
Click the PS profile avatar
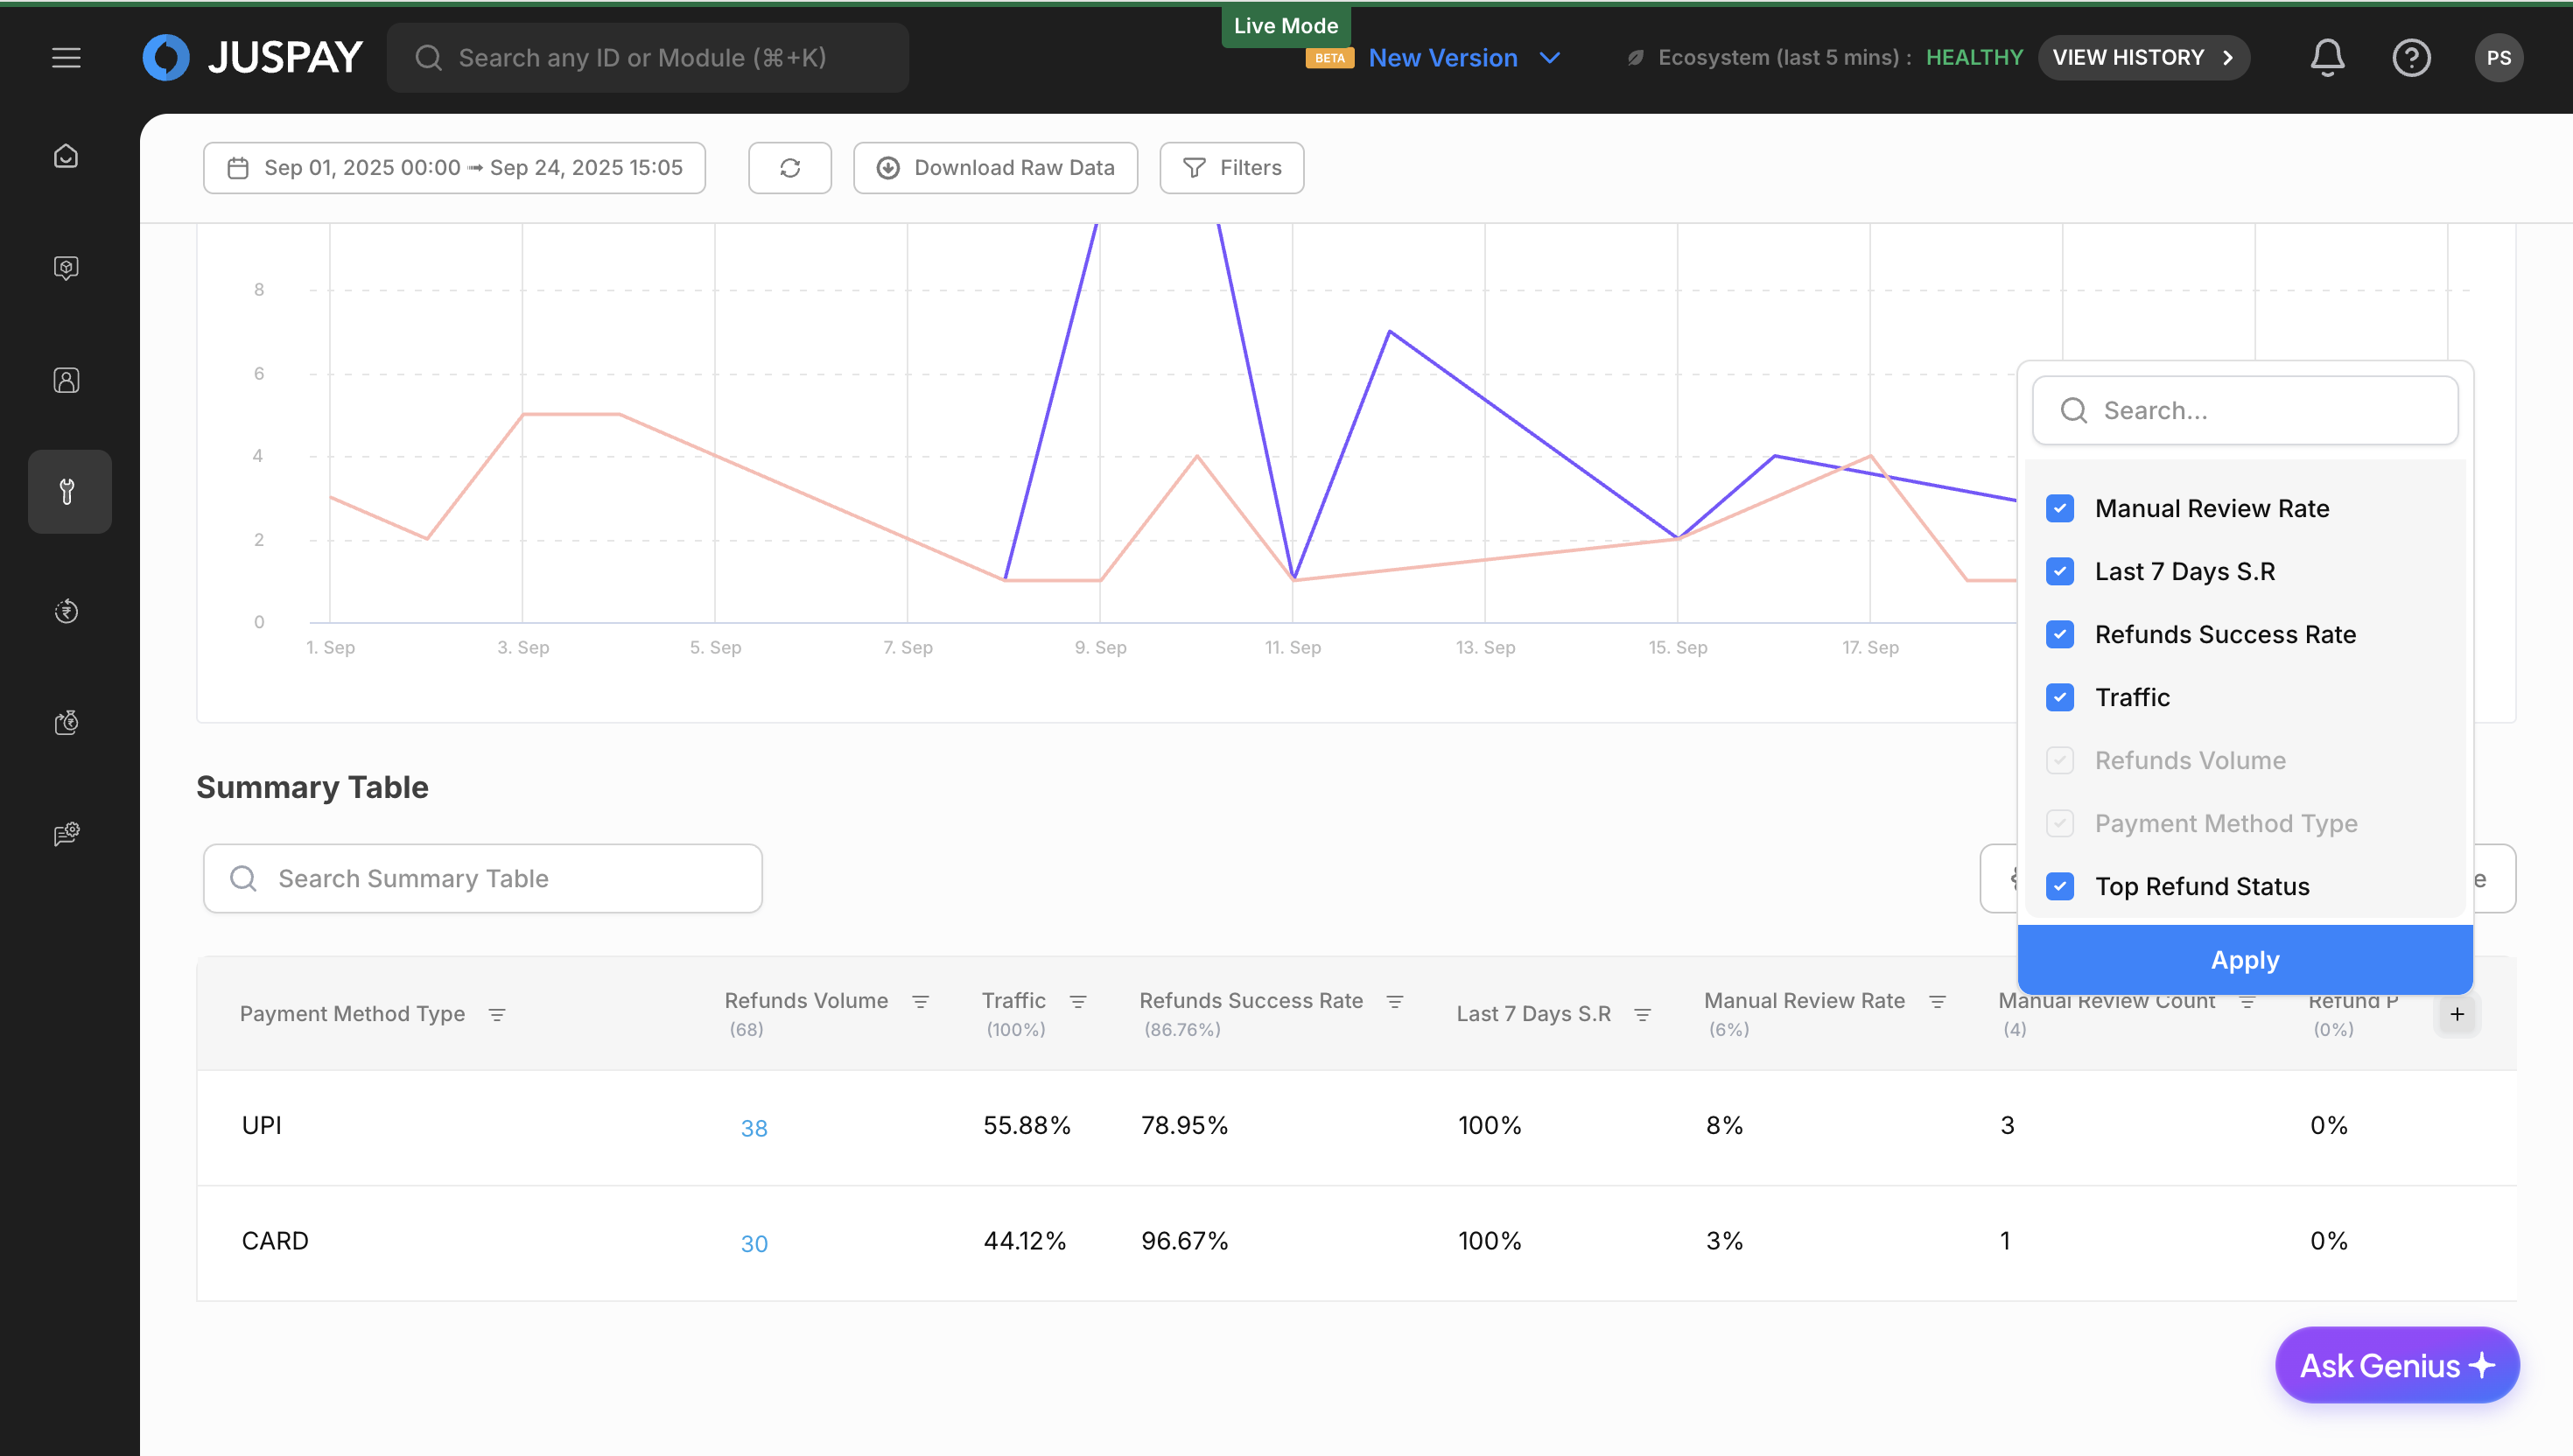tap(2498, 58)
